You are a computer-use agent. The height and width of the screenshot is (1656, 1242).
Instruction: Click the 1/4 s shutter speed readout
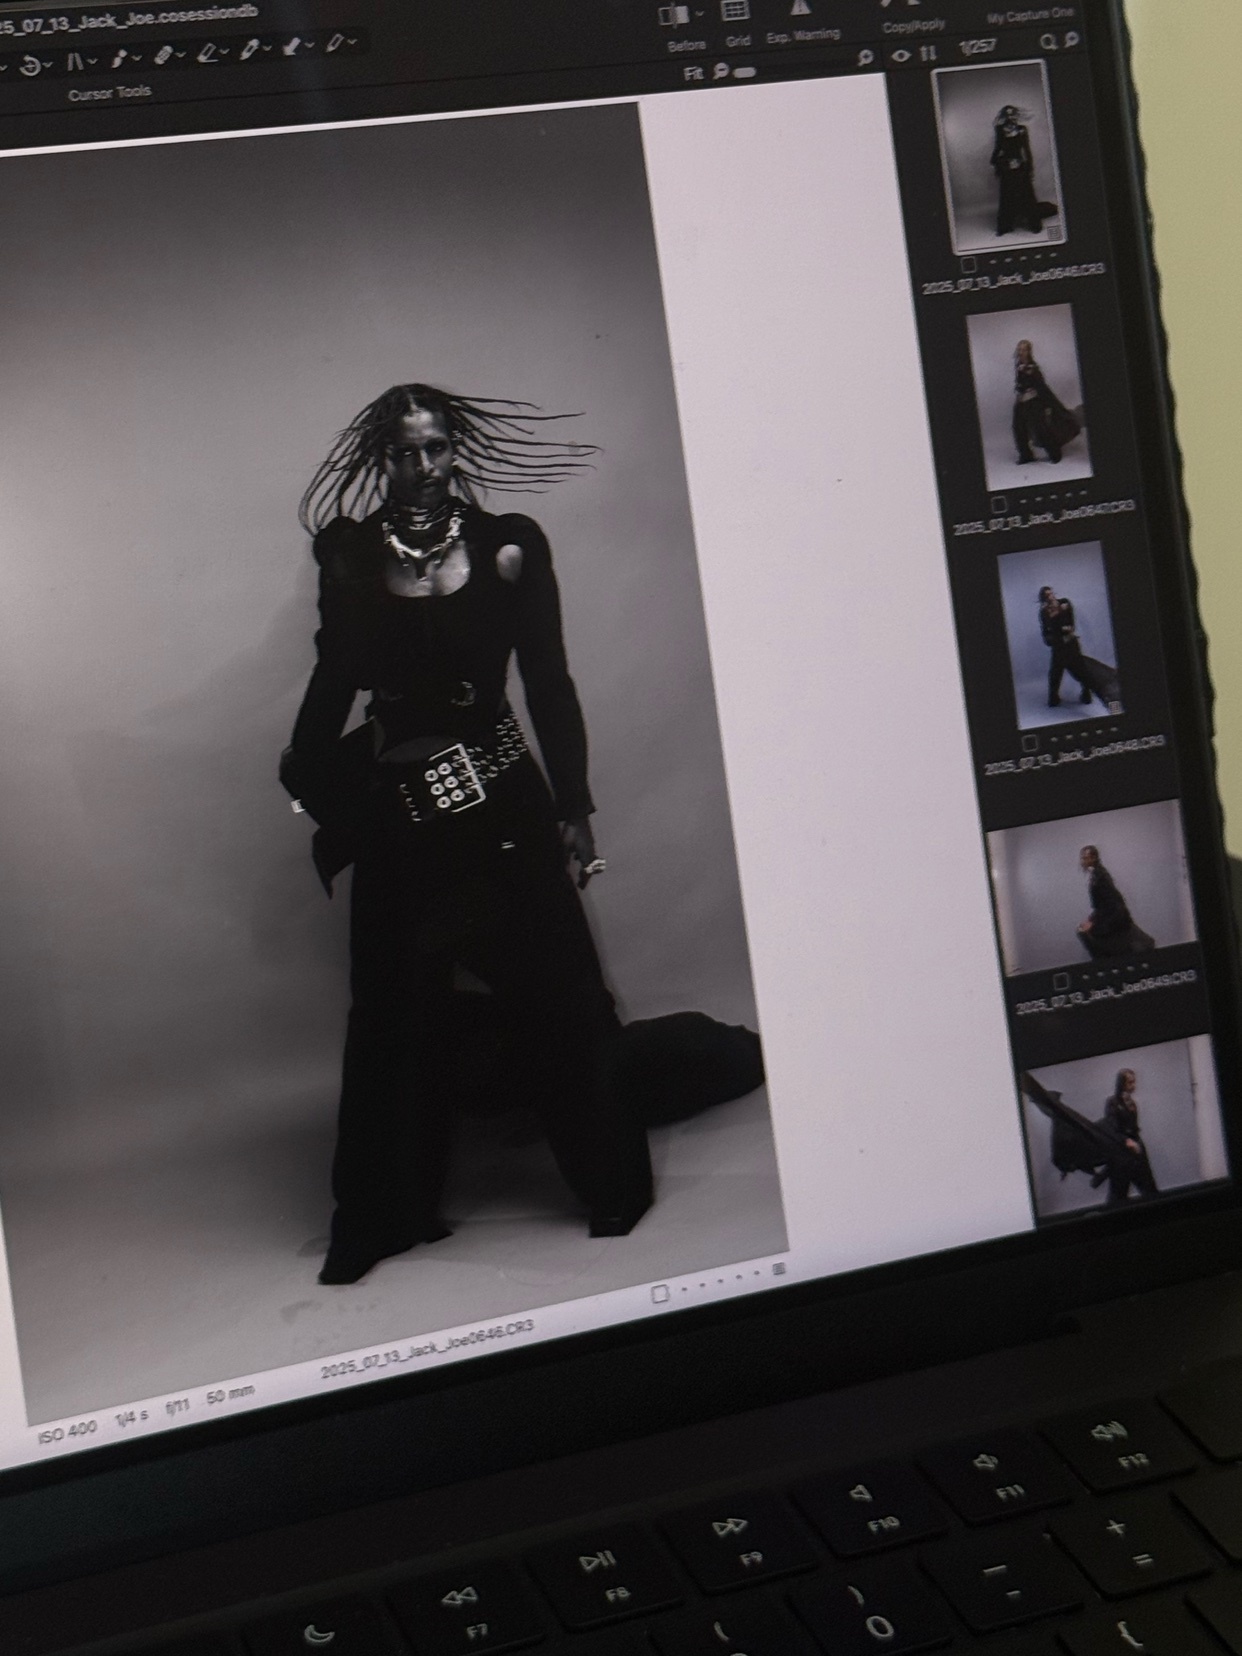[x=131, y=1417]
